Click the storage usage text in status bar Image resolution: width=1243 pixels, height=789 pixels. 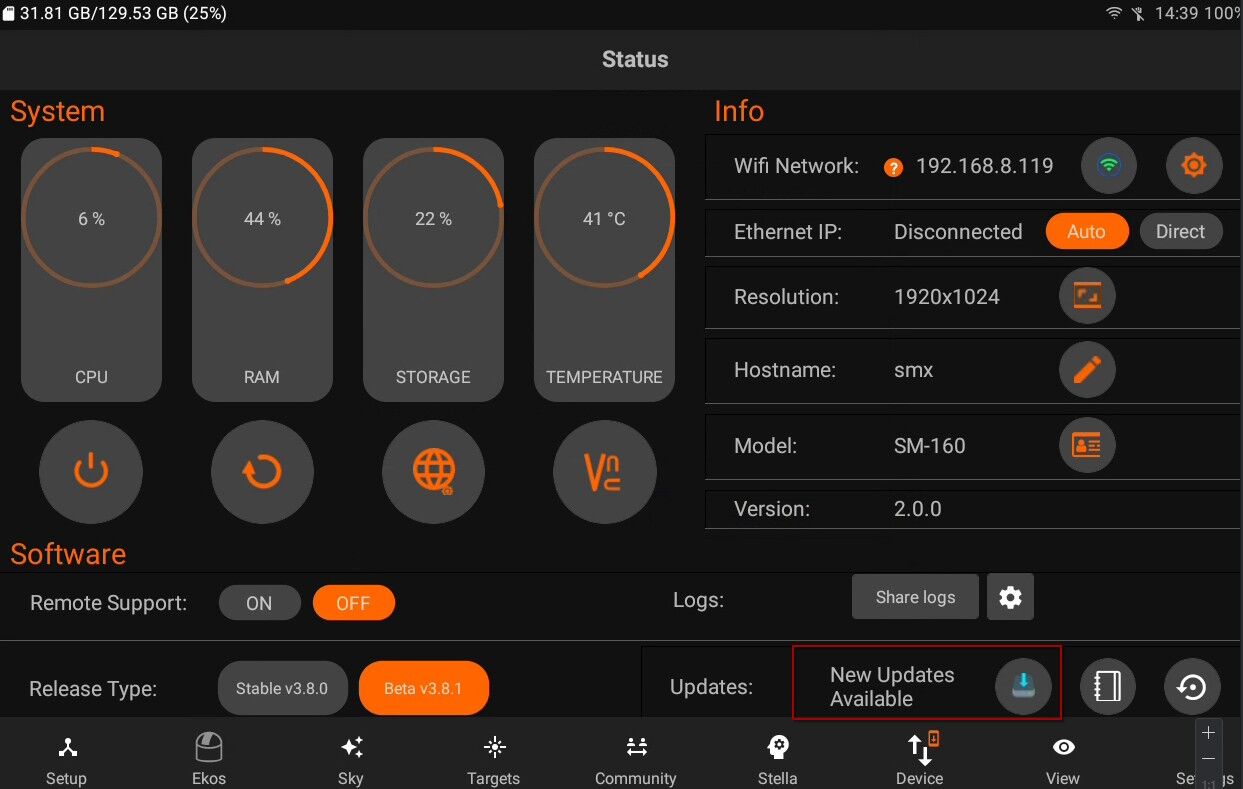(x=123, y=14)
